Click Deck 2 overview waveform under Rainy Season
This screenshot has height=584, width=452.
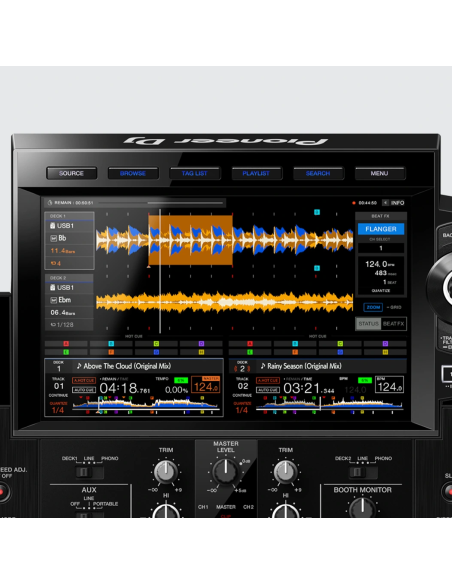coord(330,404)
